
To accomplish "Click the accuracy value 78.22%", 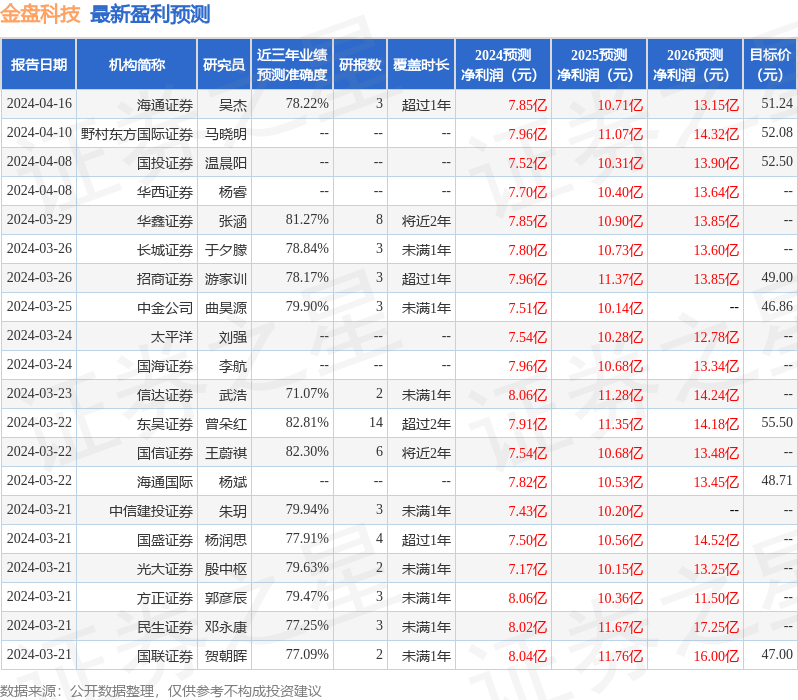I will pos(307,103).
